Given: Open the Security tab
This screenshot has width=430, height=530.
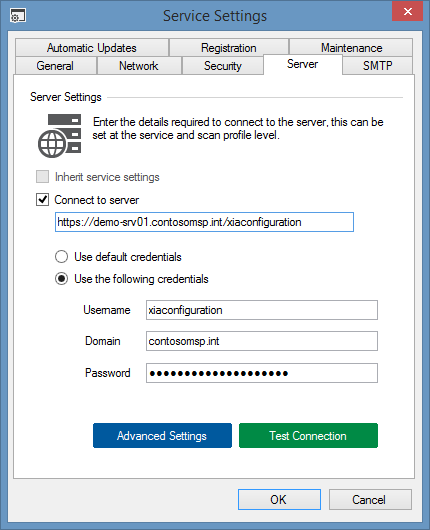Looking at the screenshot, I should coord(223,66).
